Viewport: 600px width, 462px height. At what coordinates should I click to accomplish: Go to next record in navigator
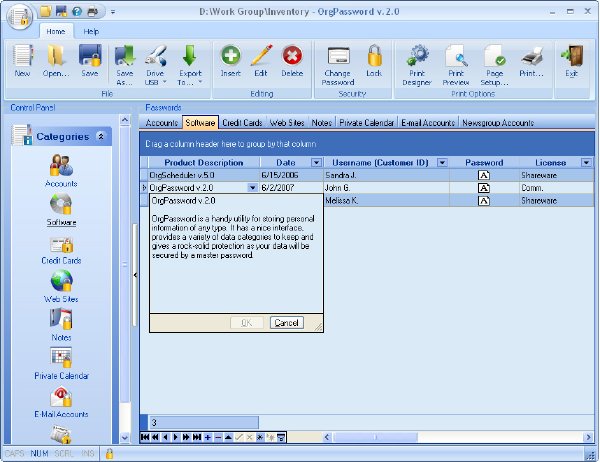176,437
